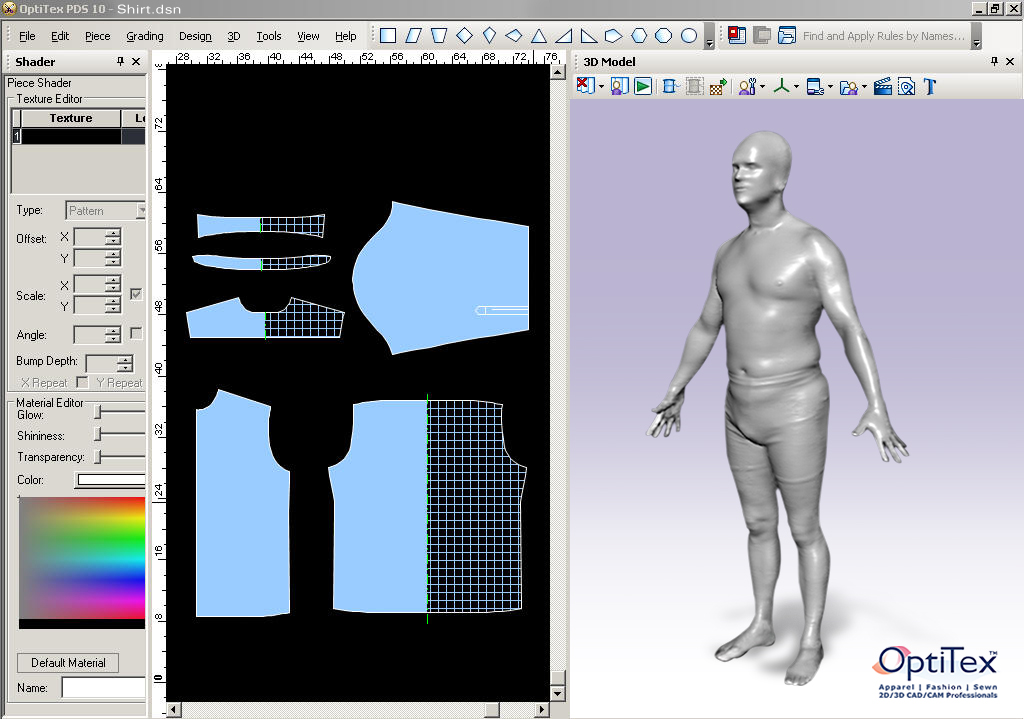Expand the avatar properties dropdown arrow
1024x719 pixels.
click(762, 86)
